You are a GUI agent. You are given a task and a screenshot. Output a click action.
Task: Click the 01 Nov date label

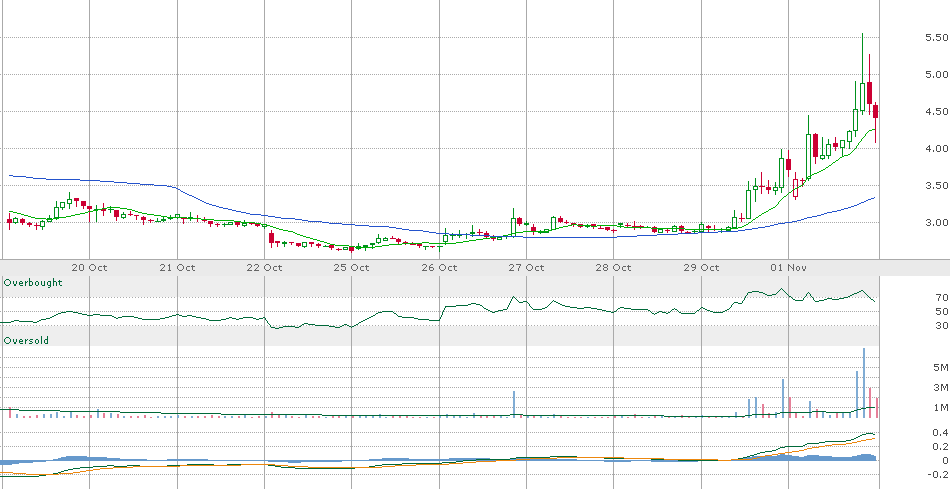[788, 267]
